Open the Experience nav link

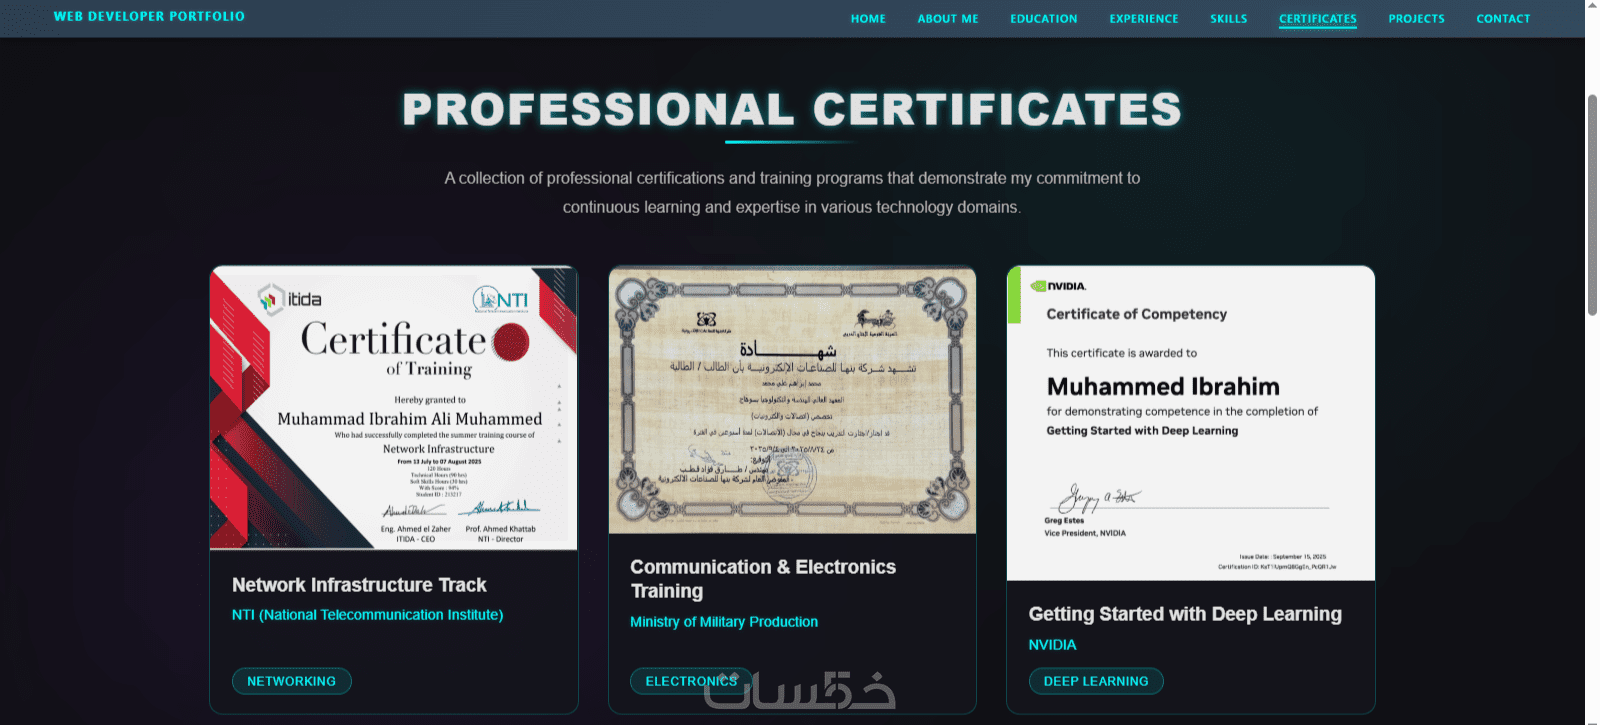click(x=1144, y=19)
